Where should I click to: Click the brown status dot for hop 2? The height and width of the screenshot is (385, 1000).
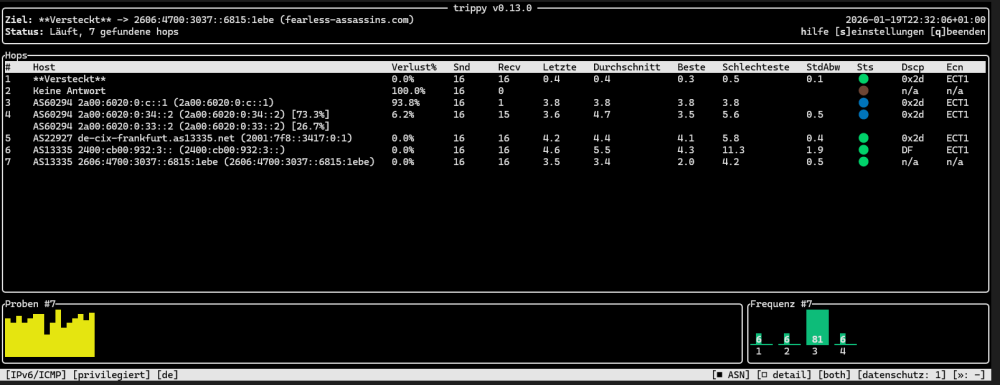coord(864,91)
